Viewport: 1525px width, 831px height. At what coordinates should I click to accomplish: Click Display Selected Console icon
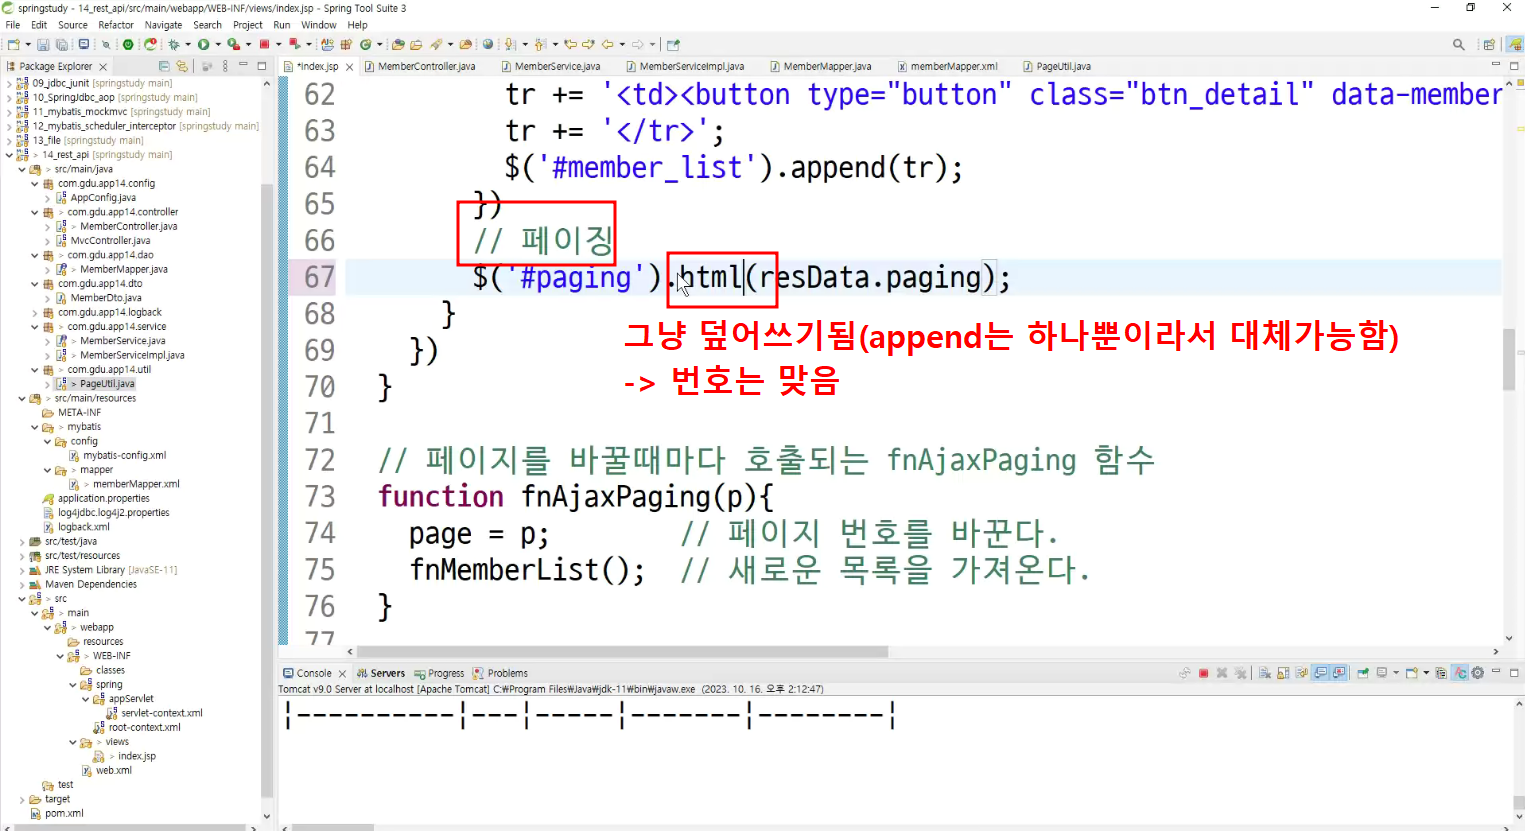[1382, 673]
